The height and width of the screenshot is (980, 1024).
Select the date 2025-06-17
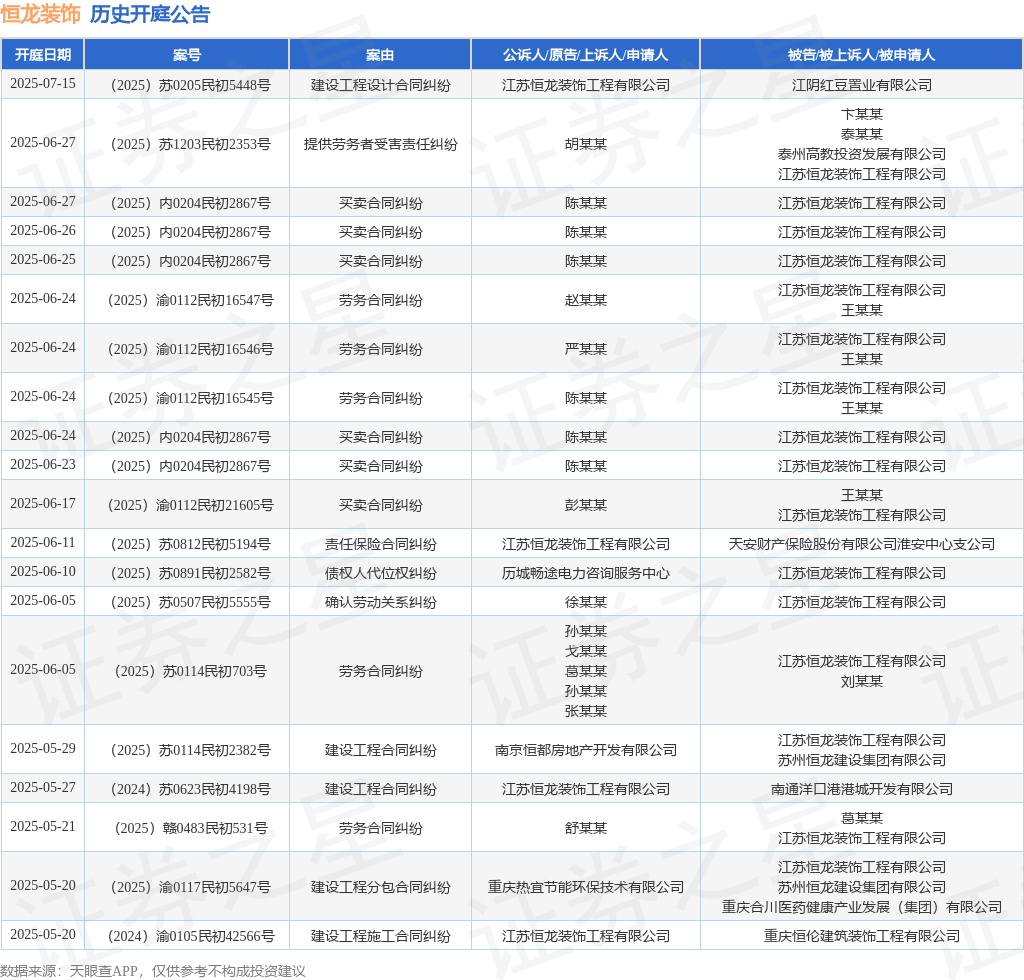[x=43, y=503]
